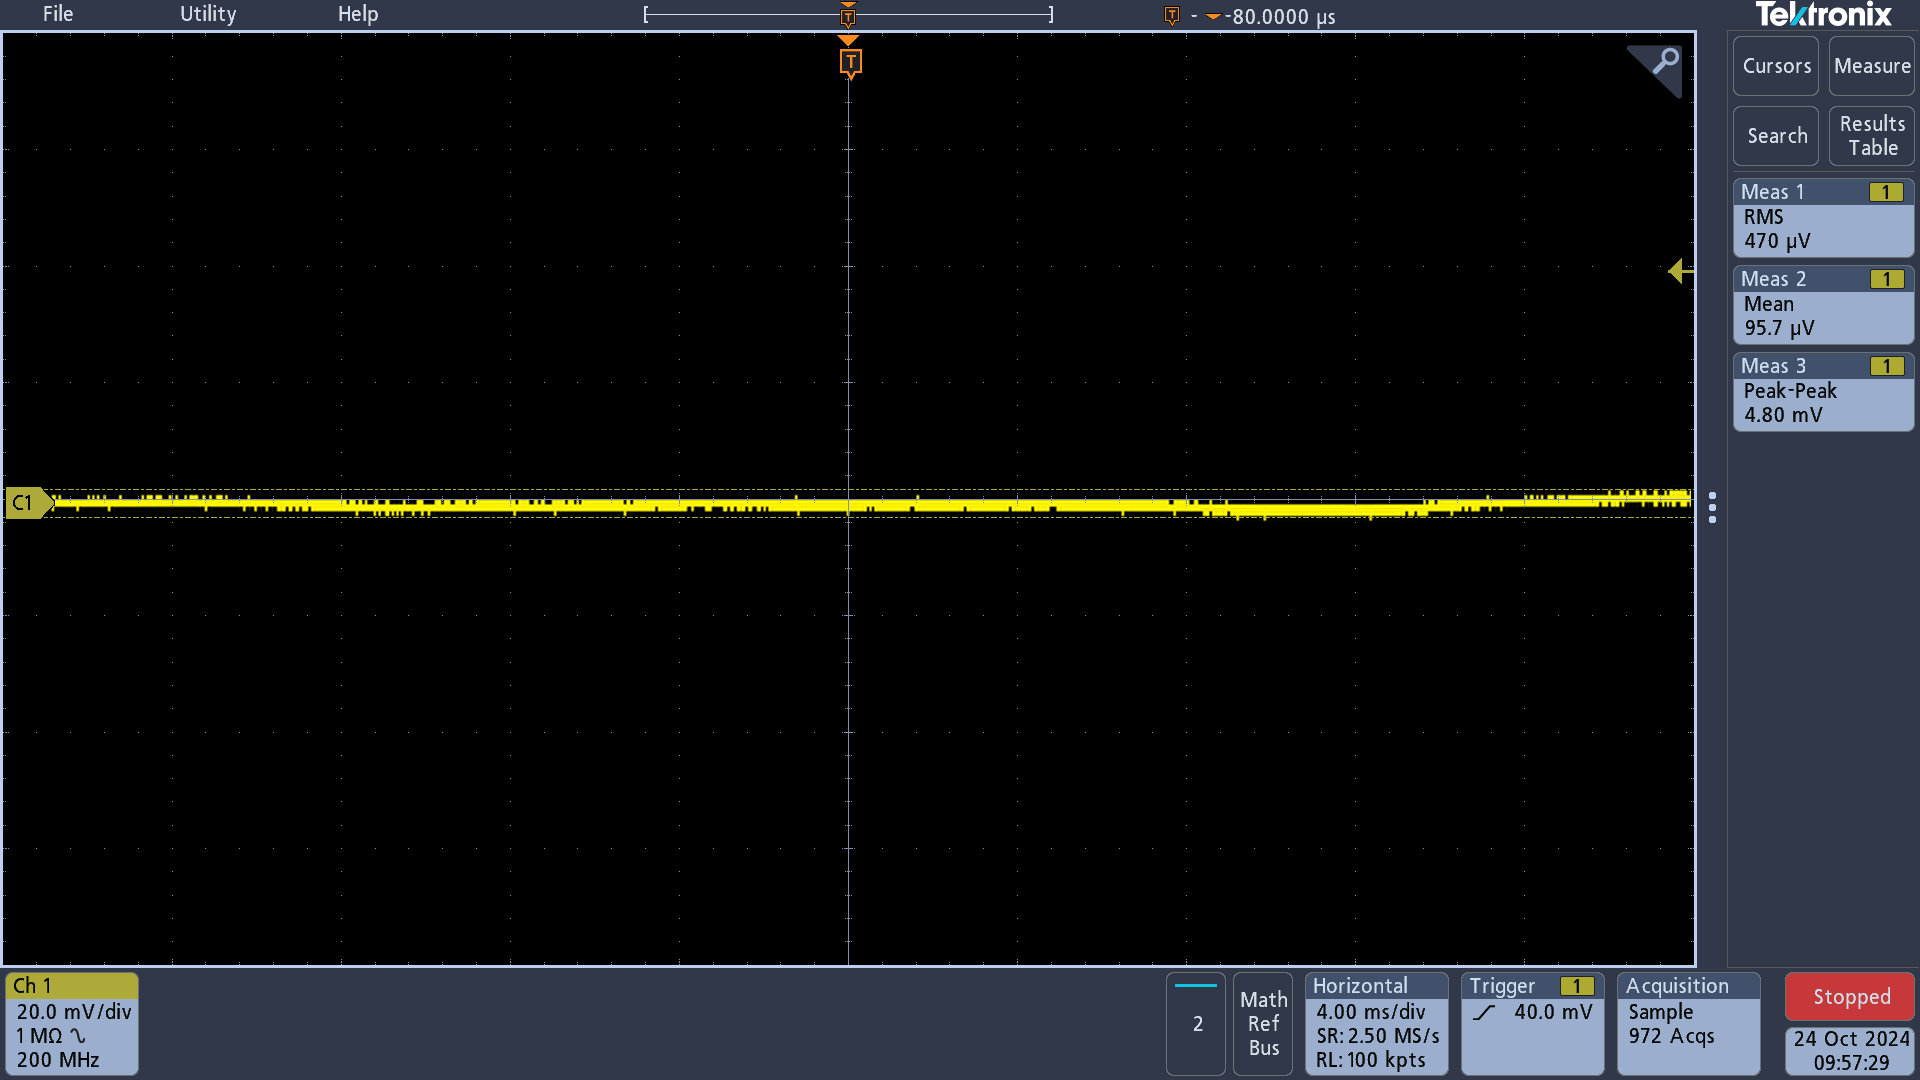Click the yellow trigger level arrow
The height and width of the screenshot is (1080, 1920).
1681,271
